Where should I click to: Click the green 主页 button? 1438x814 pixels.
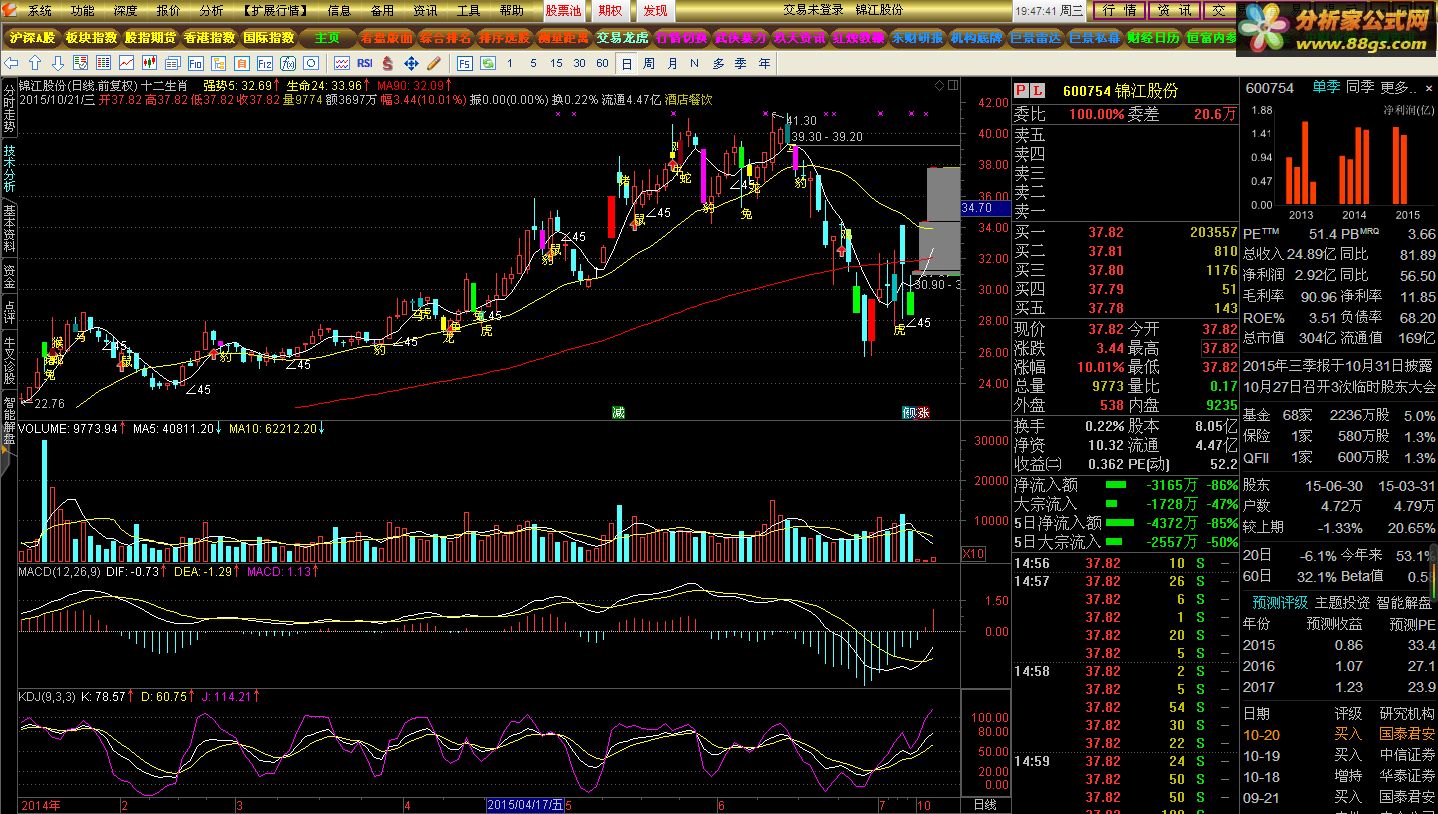[328, 38]
